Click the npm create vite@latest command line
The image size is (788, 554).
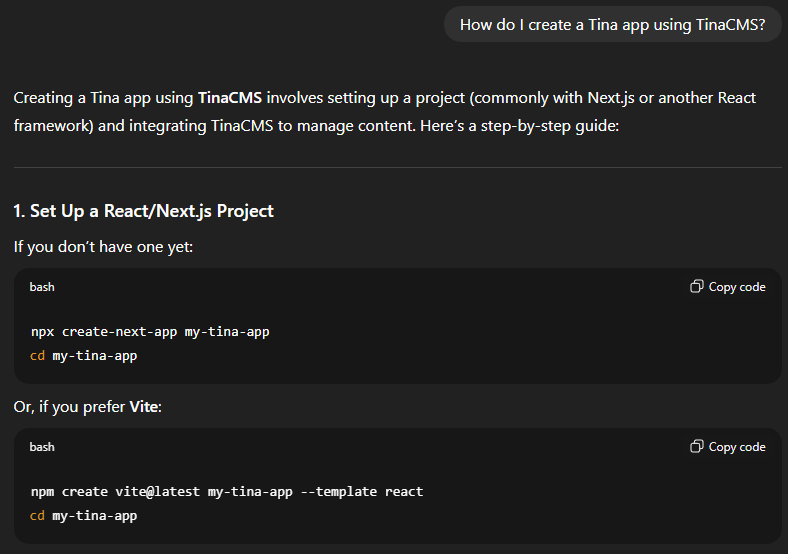pyautogui.click(x=227, y=491)
